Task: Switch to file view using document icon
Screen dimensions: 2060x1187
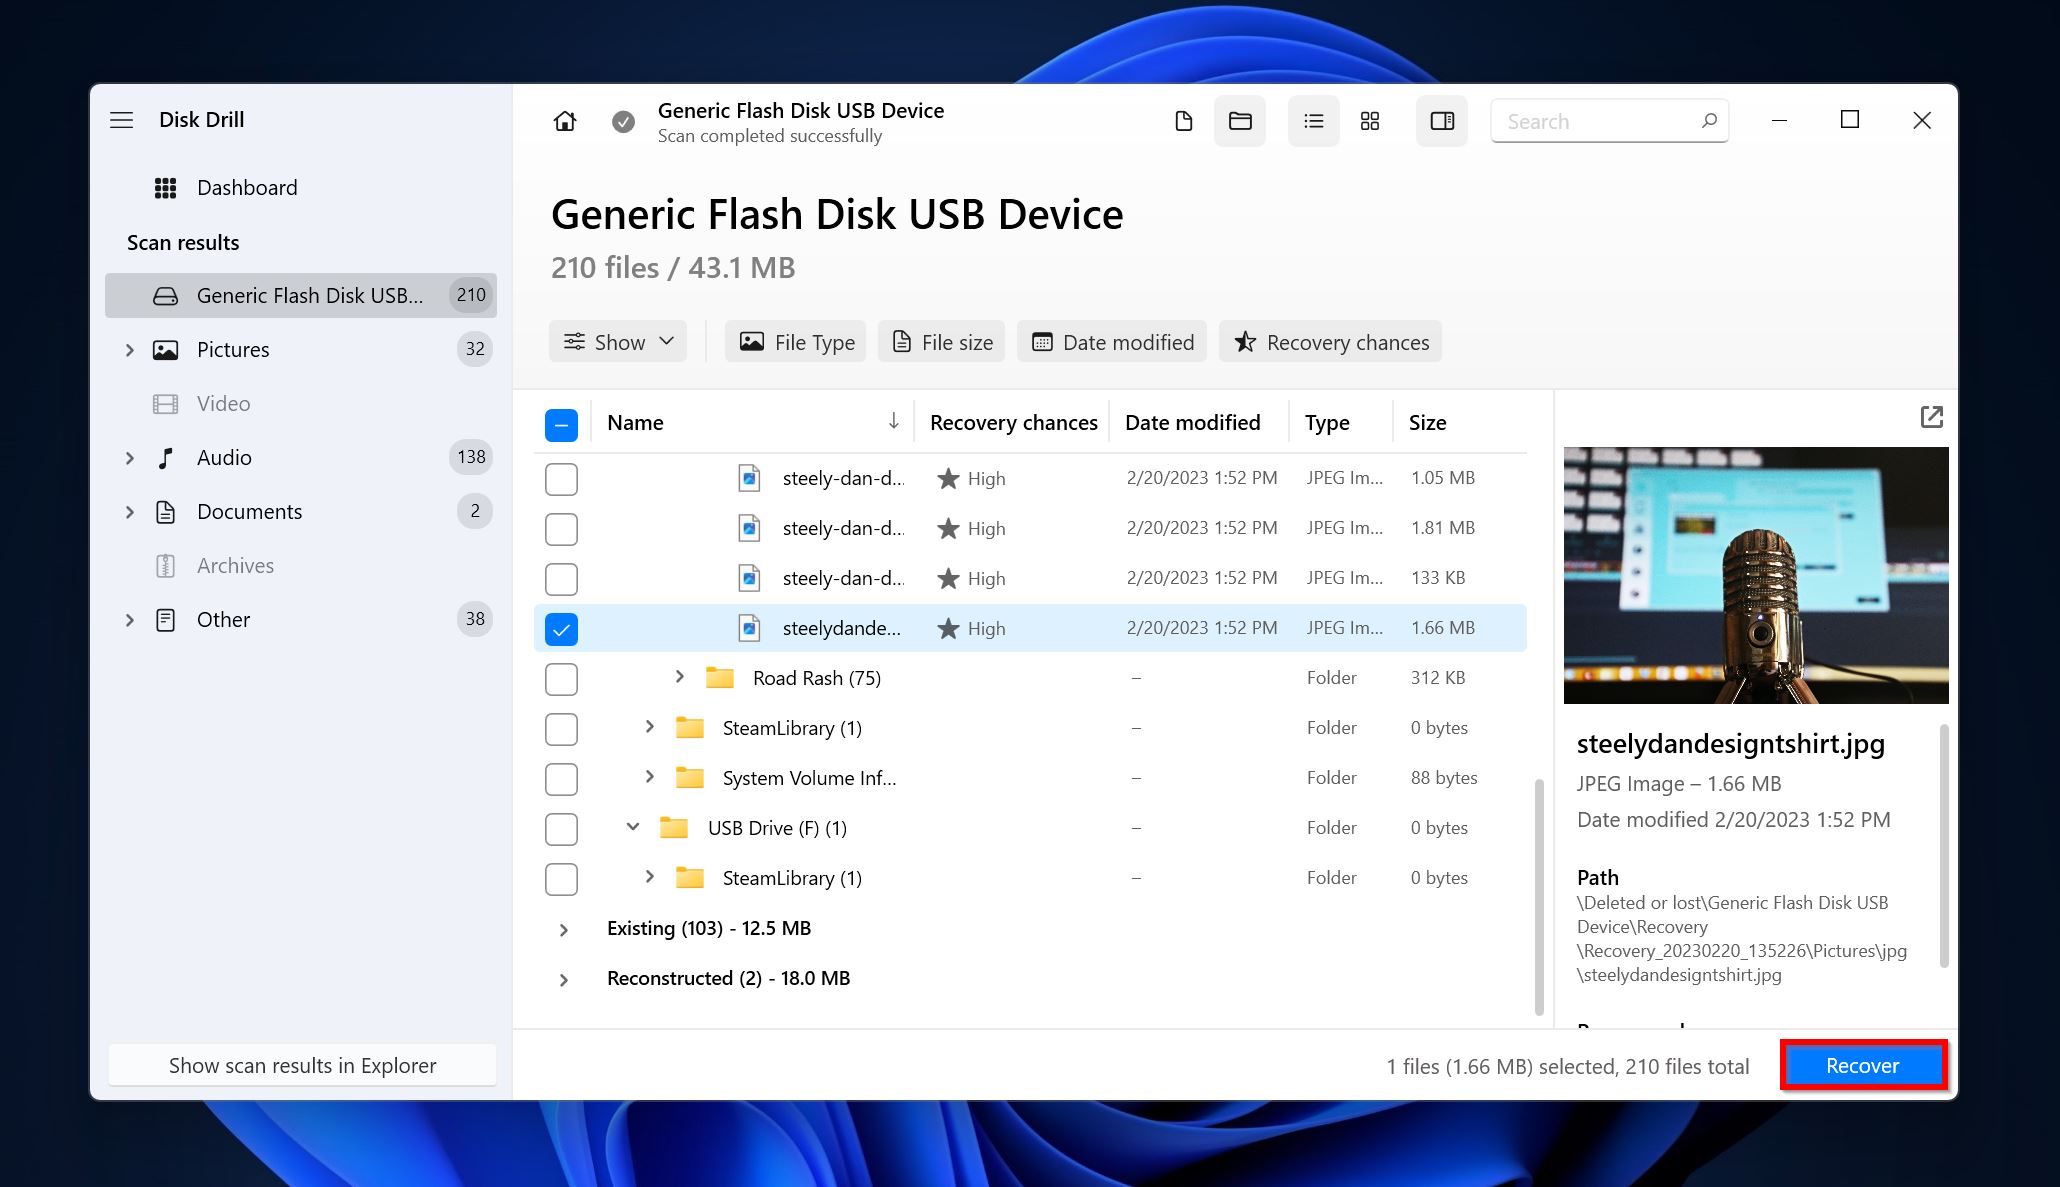Action: (1184, 121)
